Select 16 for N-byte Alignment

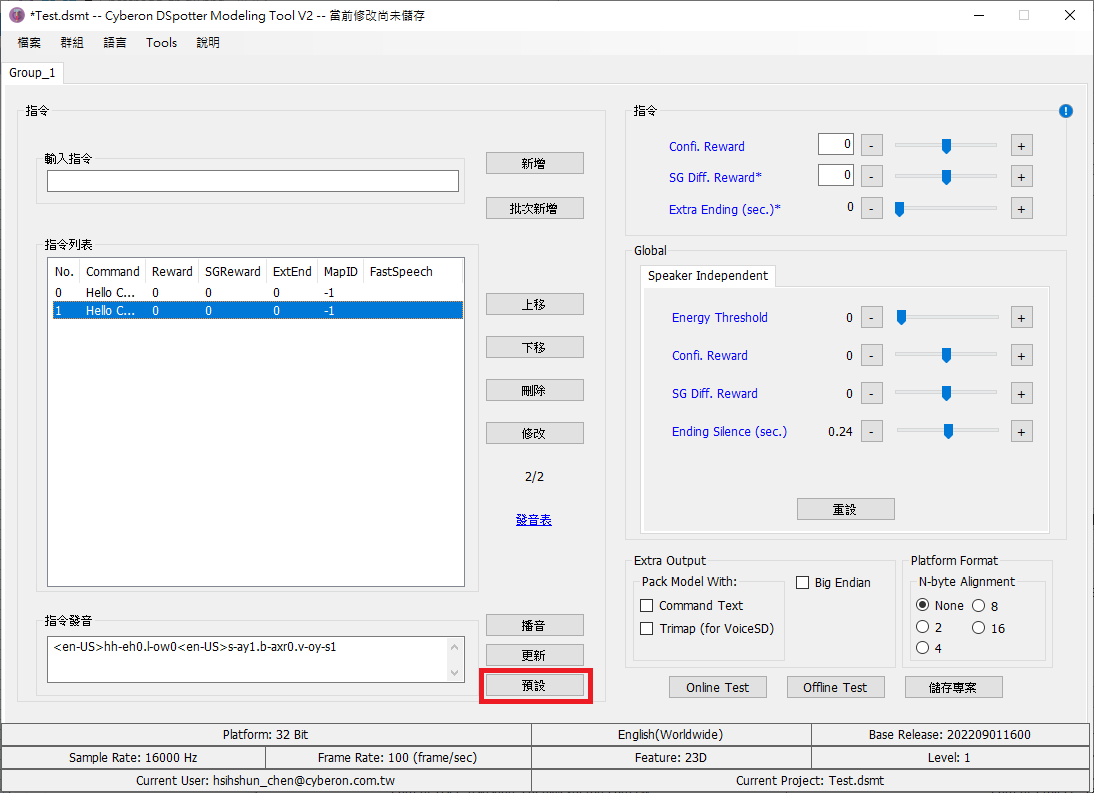point(979,628)
